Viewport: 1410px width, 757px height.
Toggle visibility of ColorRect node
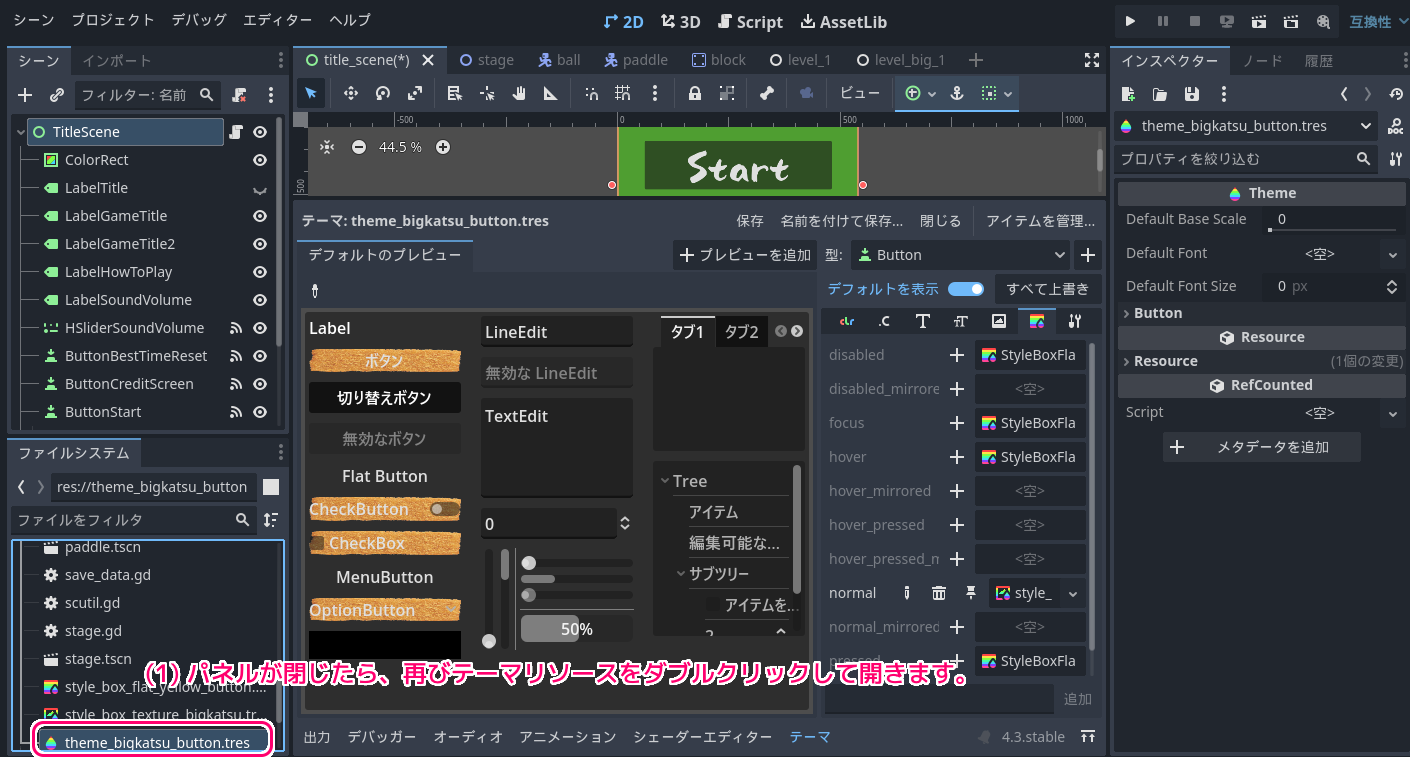click(260, 160)
